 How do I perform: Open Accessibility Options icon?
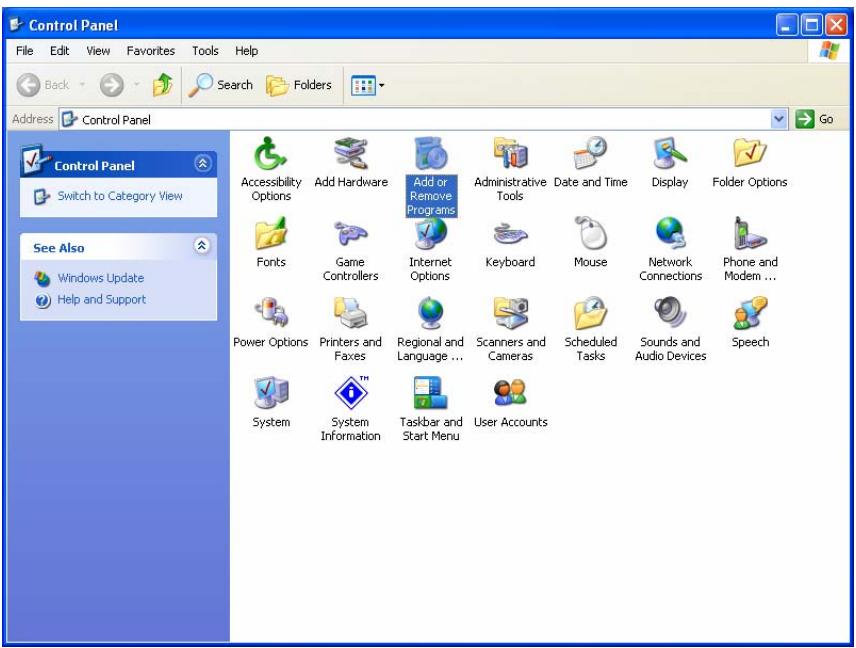pyautogui.click(x=271, y=169)
